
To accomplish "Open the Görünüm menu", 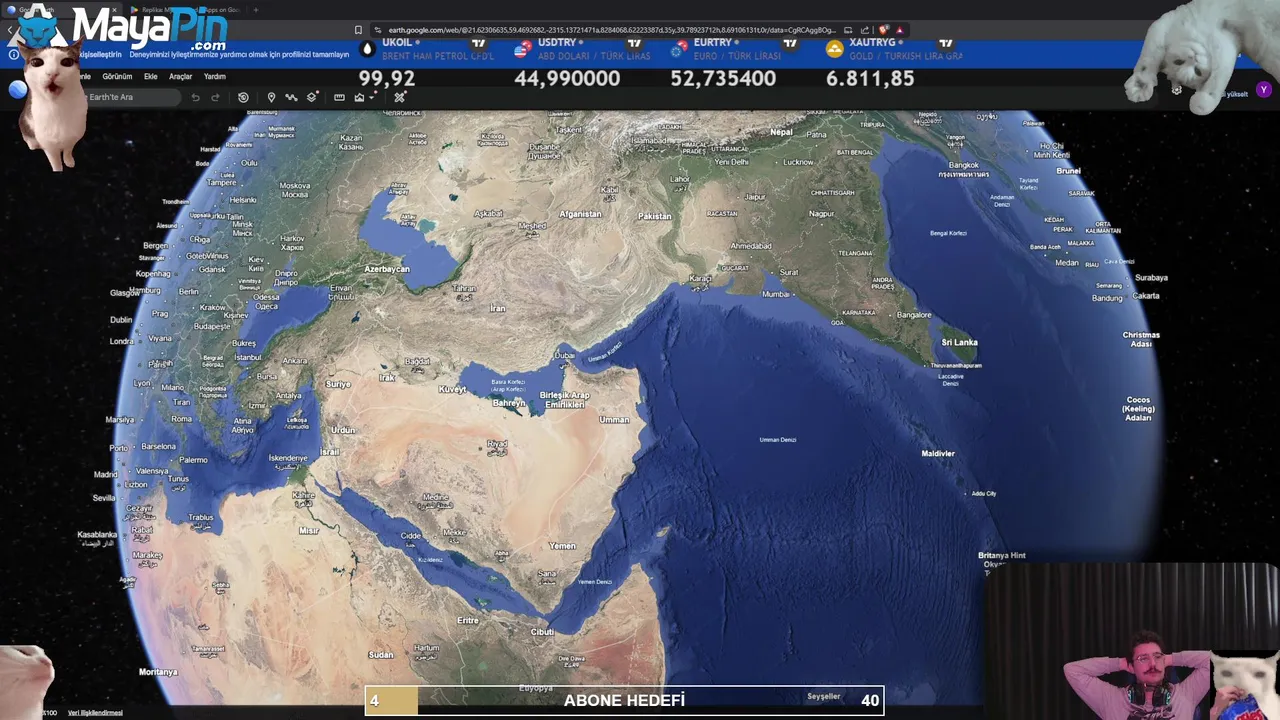I will pyautogui.click(x=117, y=77).
